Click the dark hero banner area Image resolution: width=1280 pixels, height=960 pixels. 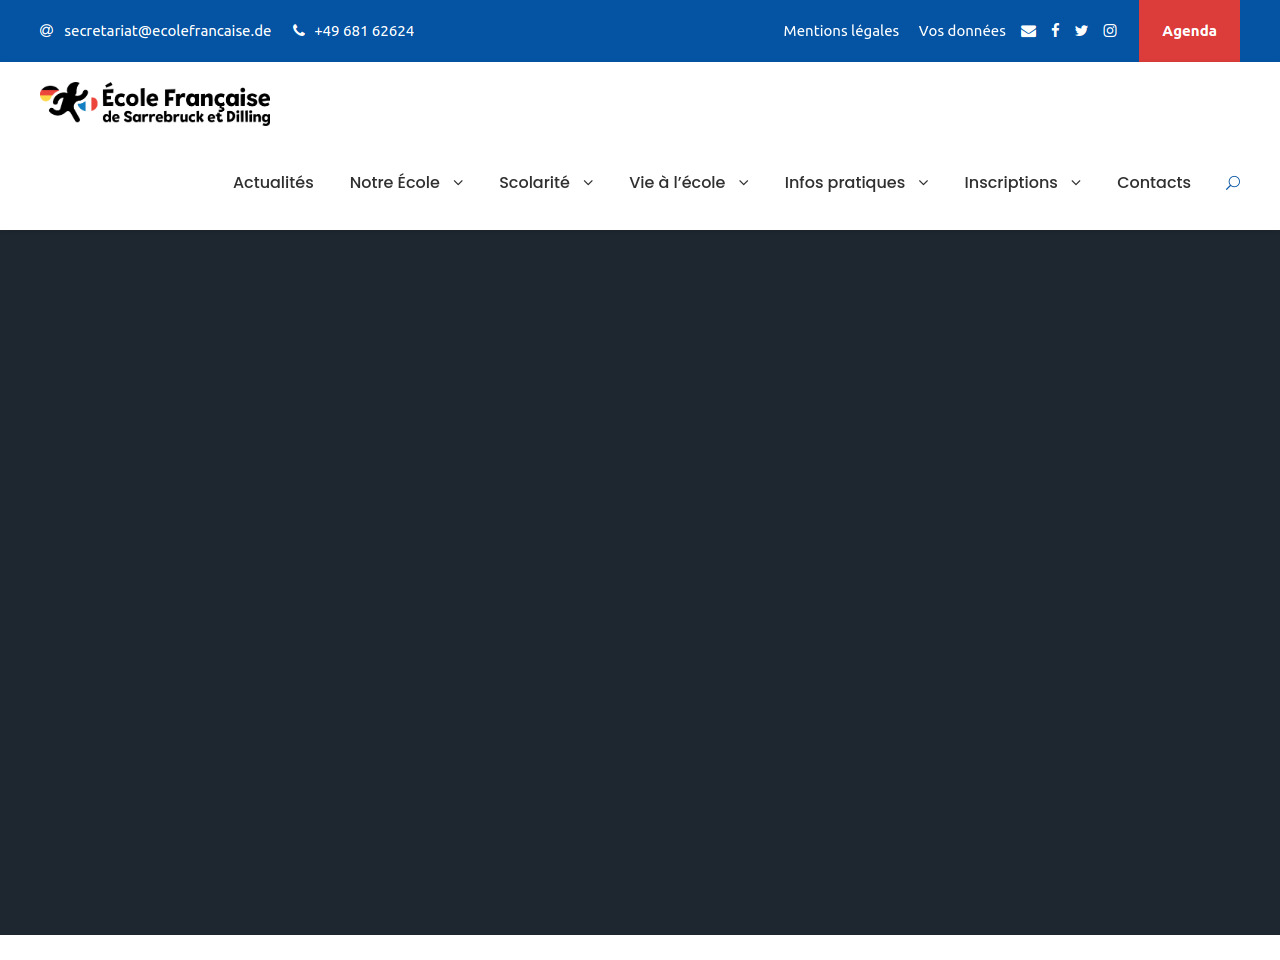(640, 580)
